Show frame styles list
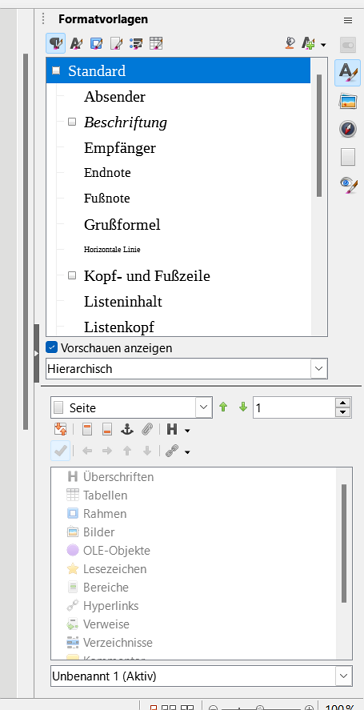This screenshot has height=710, width=364. pos(96,43)
